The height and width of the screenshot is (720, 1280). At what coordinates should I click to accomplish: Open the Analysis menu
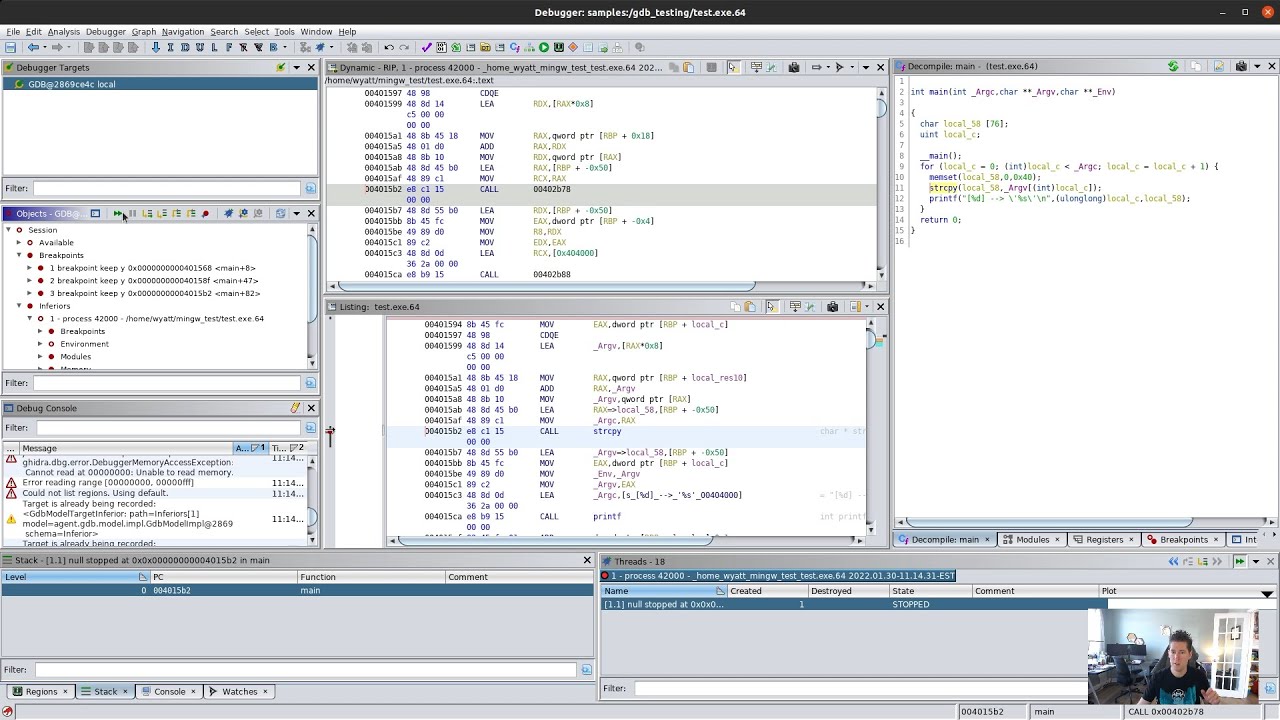[63, 32]
